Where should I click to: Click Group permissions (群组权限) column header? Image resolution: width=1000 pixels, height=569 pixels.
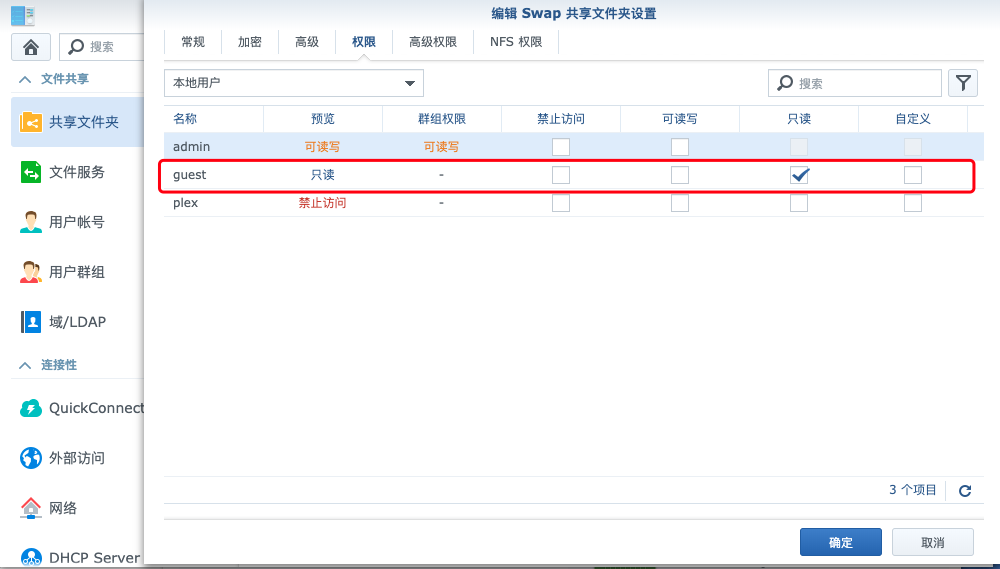[442, 119]
